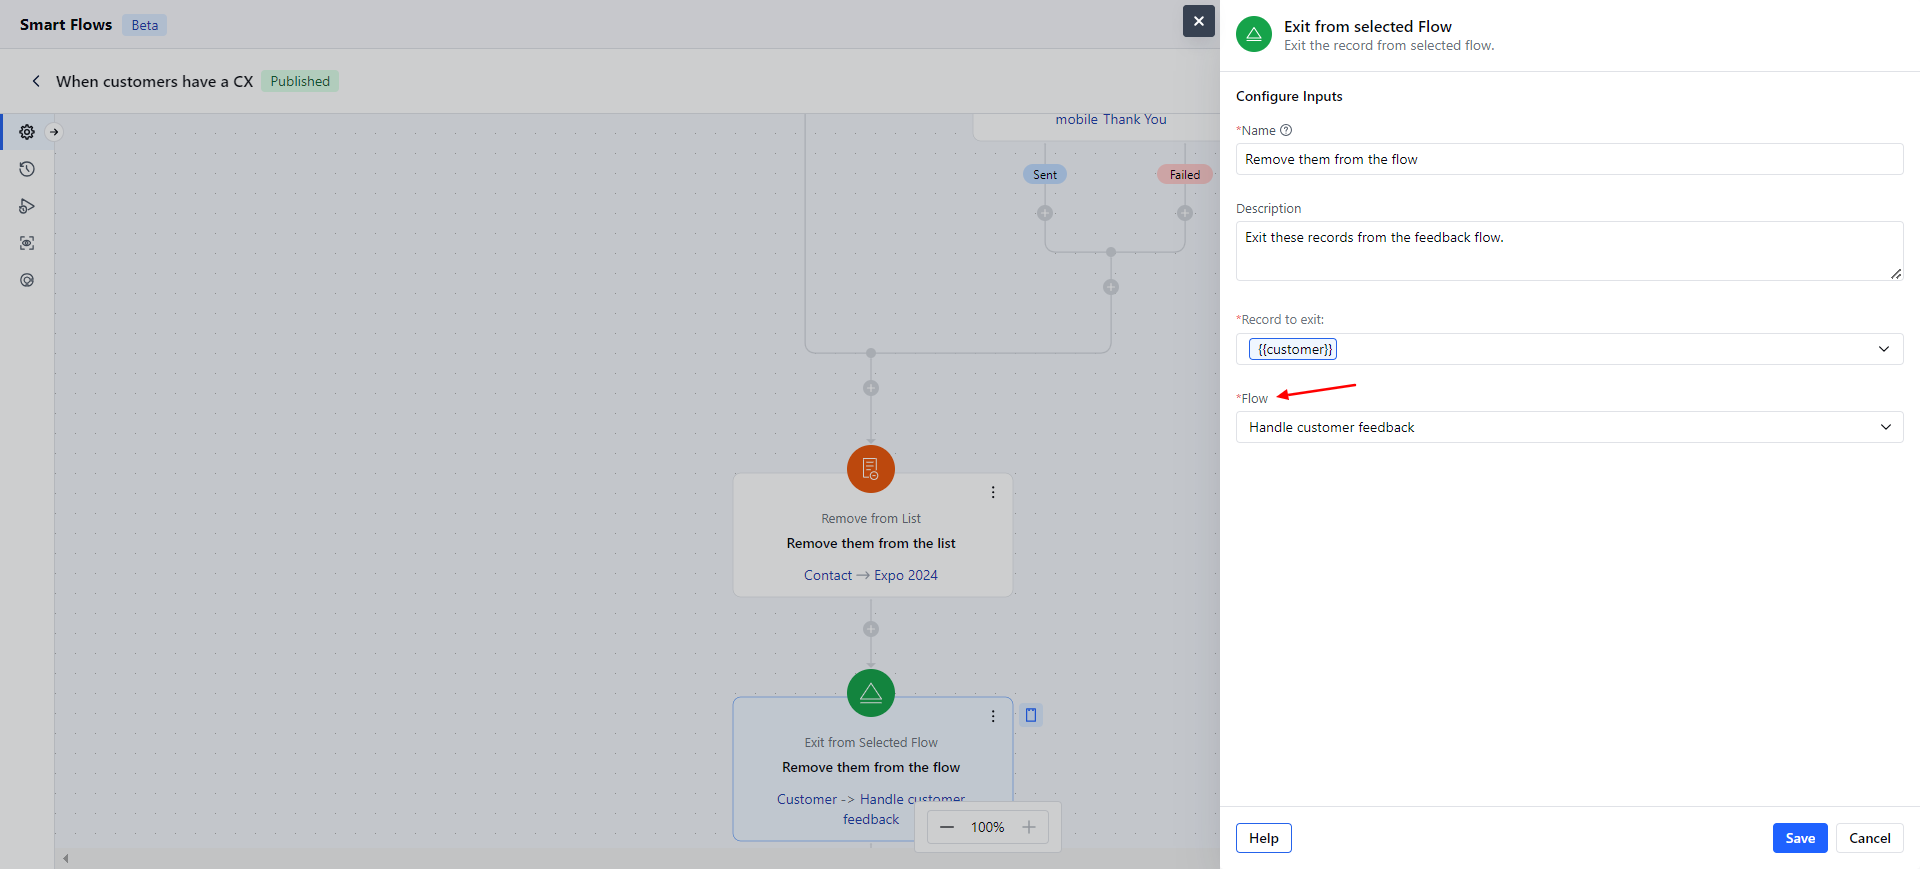Click the orange Remove from List node icon
Image resolution: width=1920 pixels, height=869 pixels.
pyautogui.click(x=871, y=468)
